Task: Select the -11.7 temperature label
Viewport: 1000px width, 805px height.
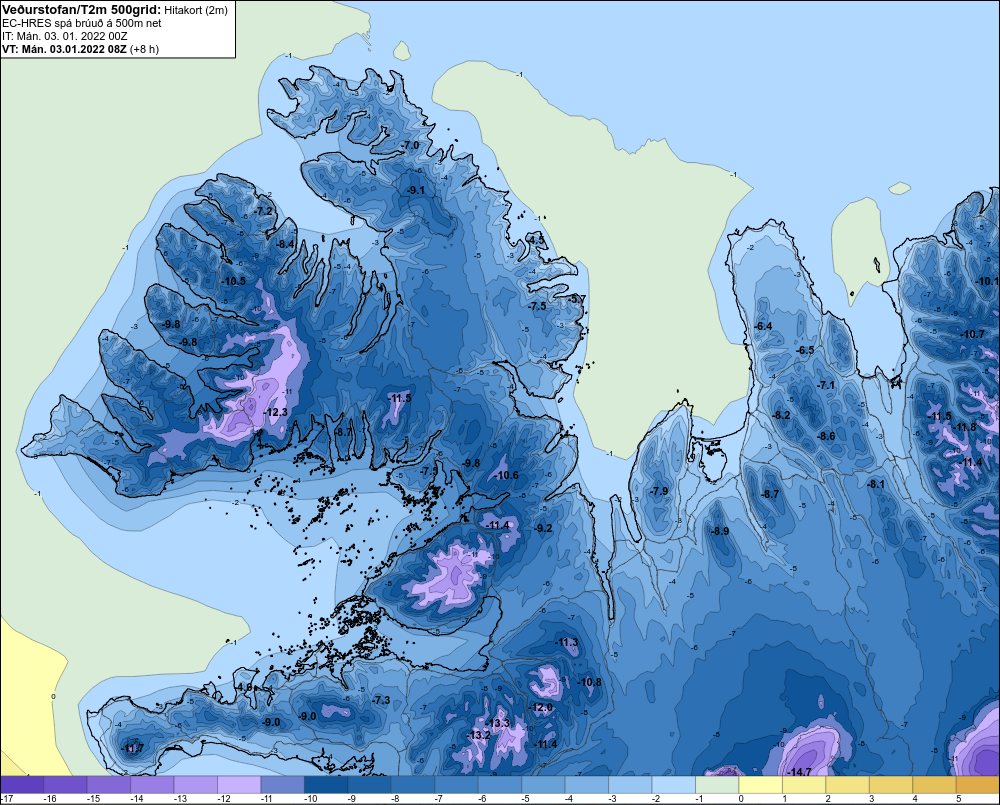Action: tap(133, 749)
